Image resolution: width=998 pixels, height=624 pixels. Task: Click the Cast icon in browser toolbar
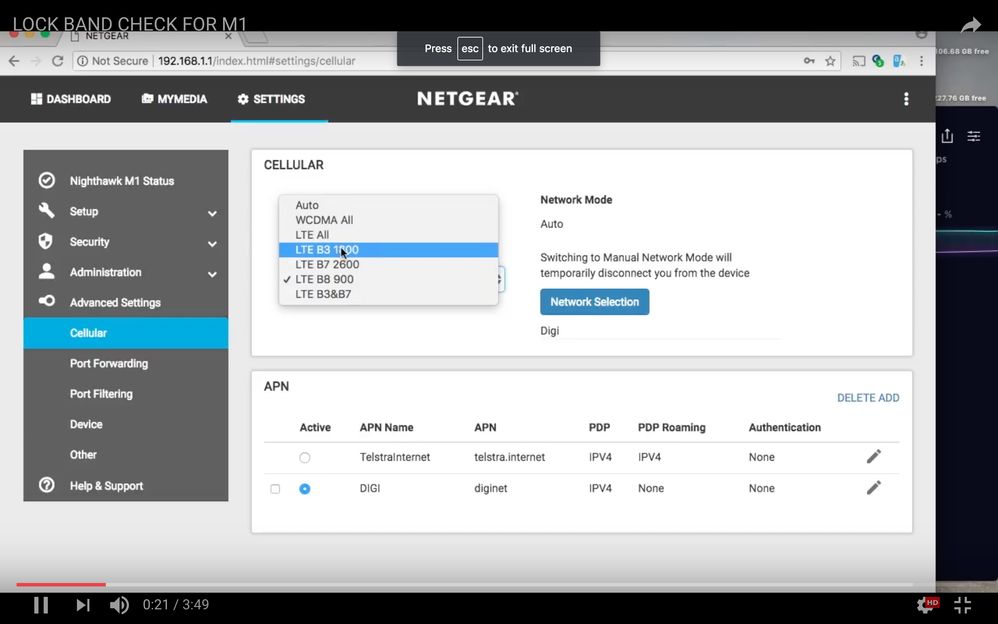(859, 61)
